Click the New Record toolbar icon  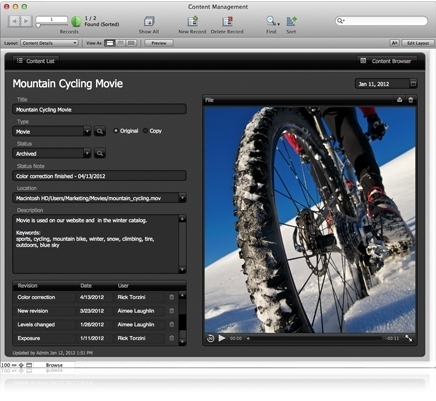pyautogui.click(x=192, y=21)
